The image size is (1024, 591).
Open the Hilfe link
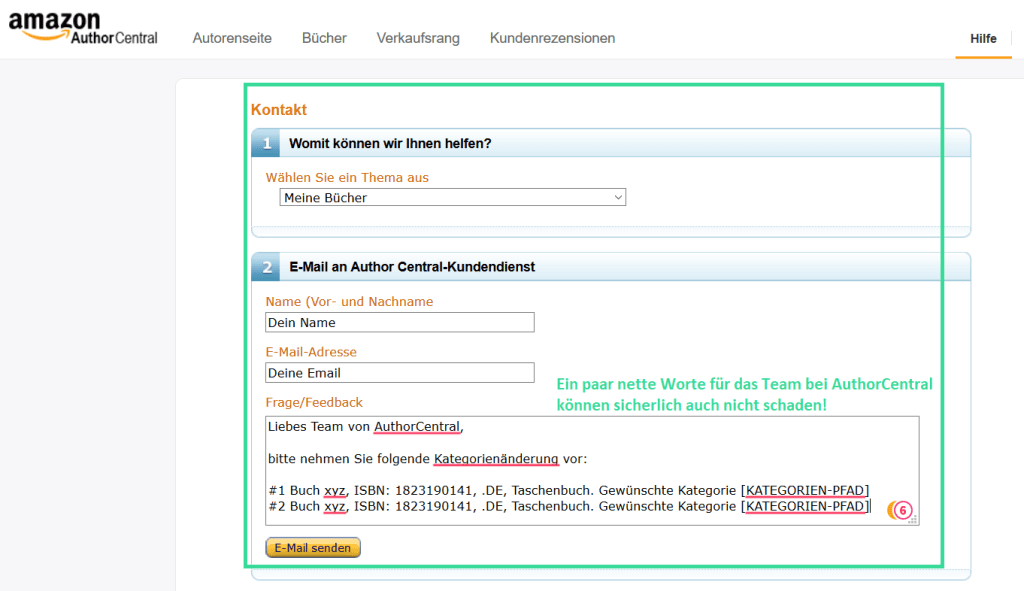(x=983, y=39)
